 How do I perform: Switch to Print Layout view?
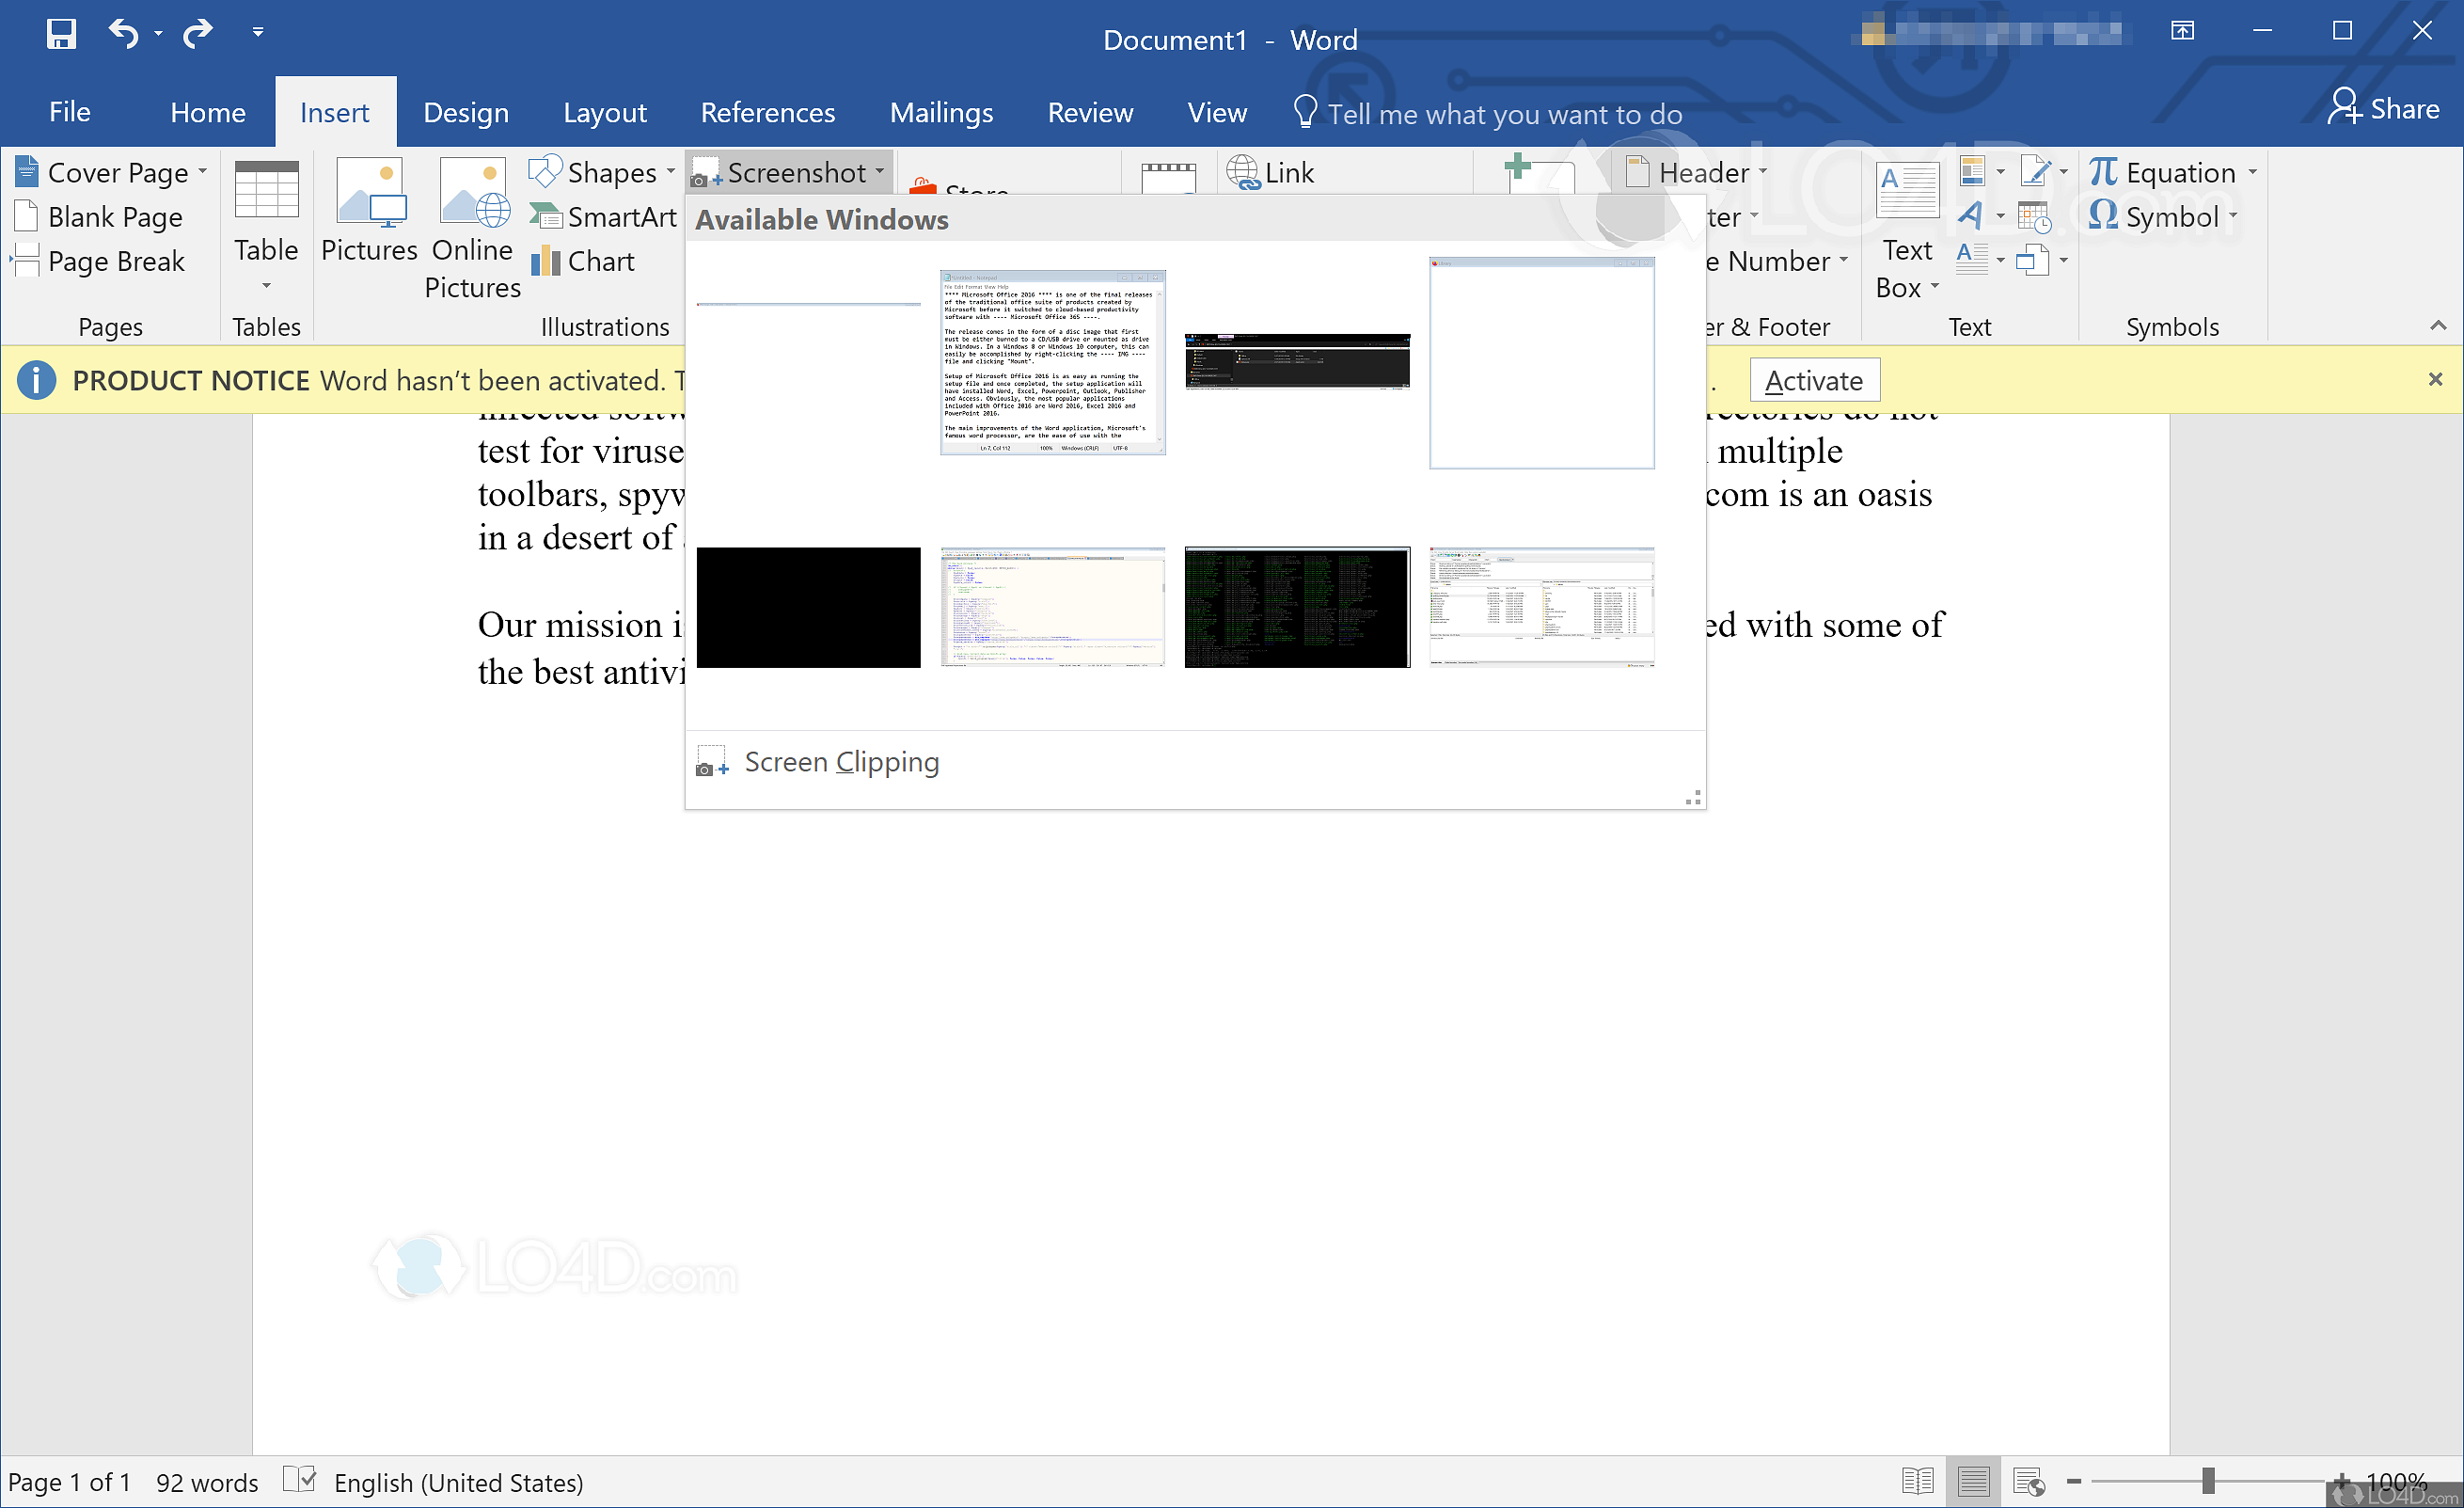[x=1973, y=1481]
